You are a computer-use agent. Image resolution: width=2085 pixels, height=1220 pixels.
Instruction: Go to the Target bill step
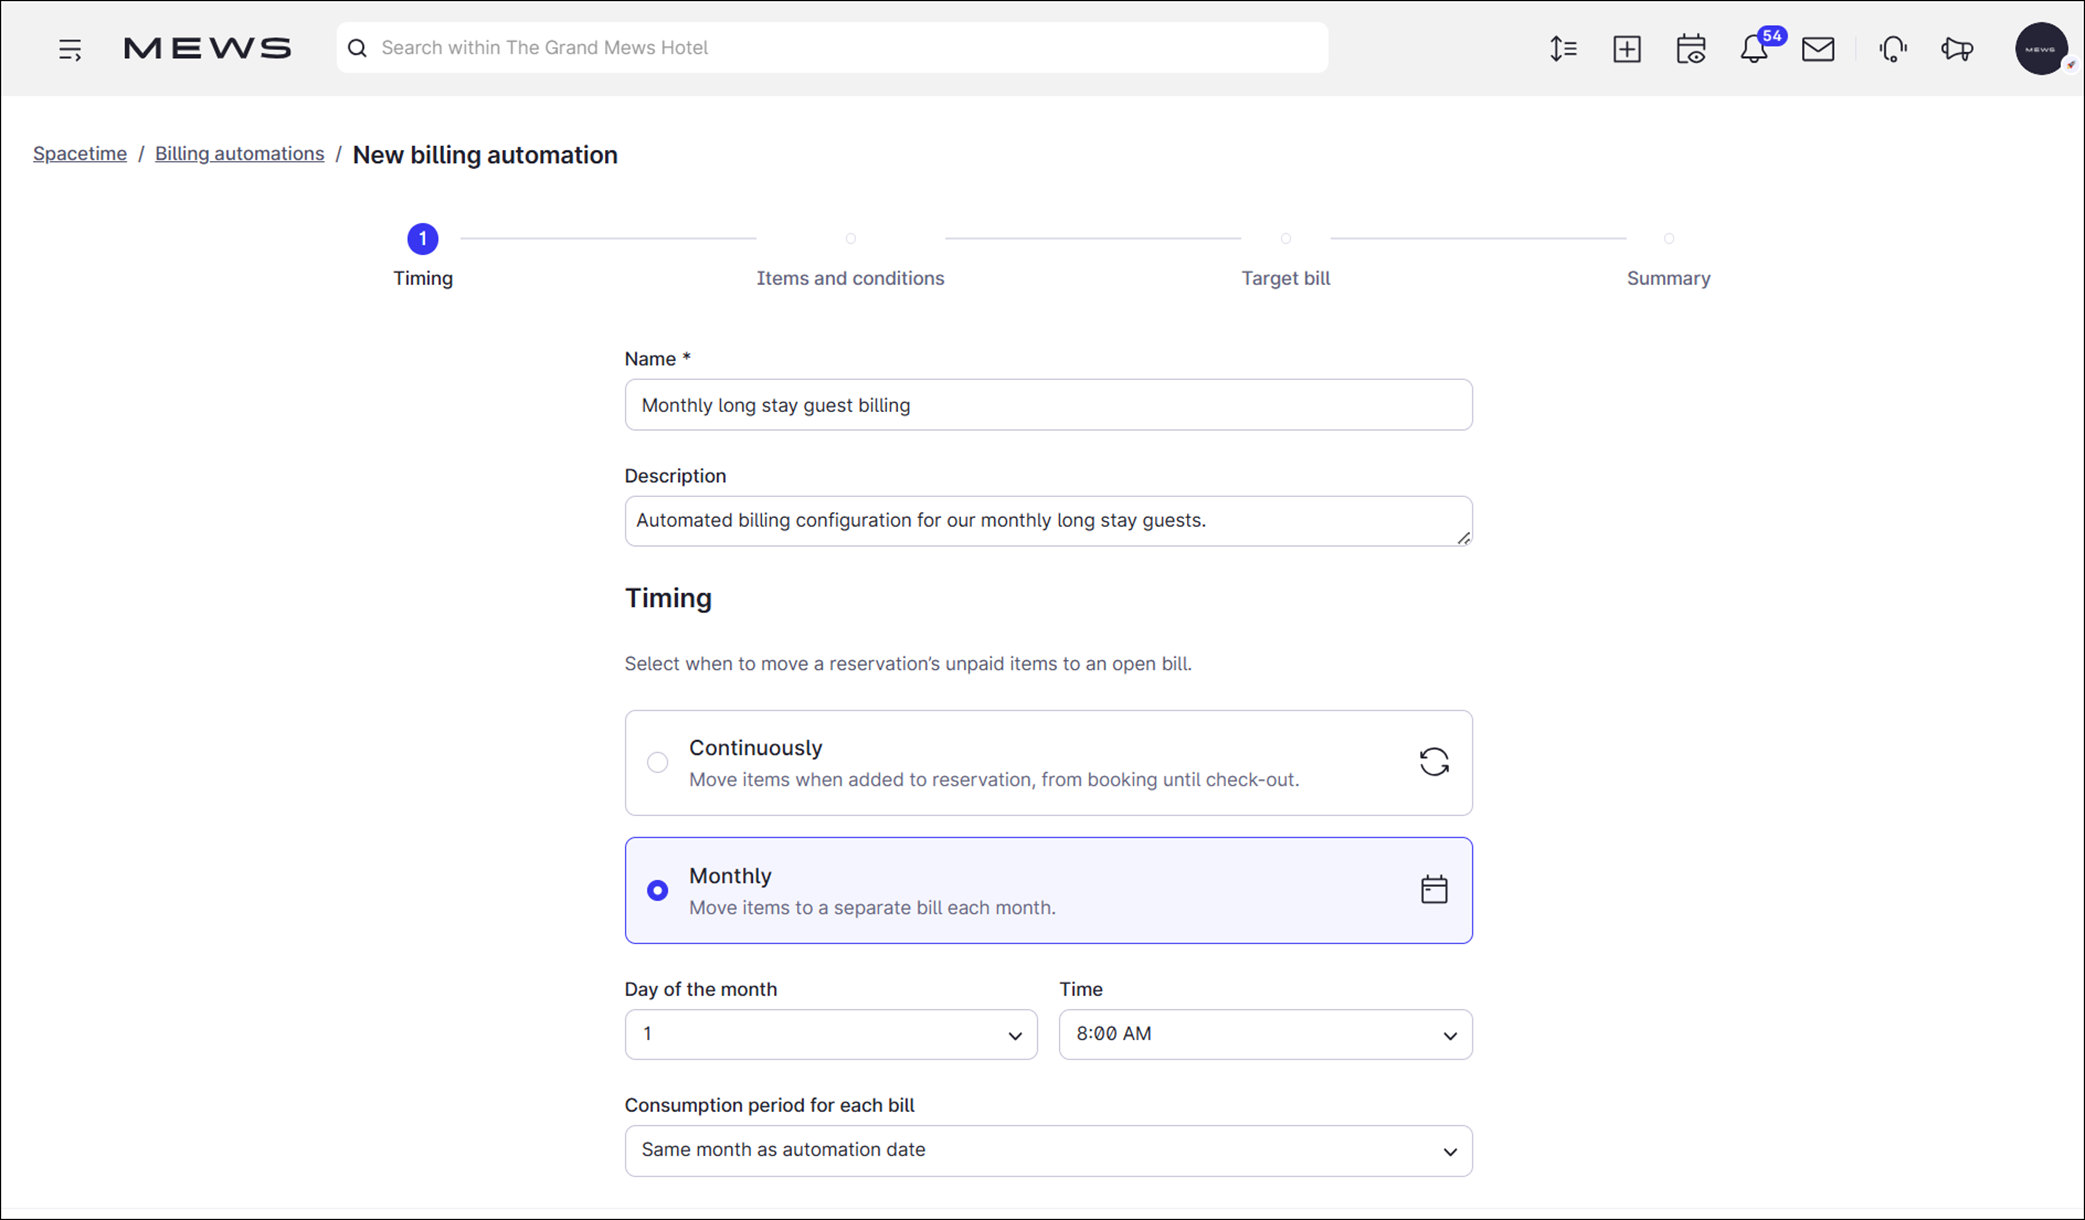click(x=1285, y=262)
